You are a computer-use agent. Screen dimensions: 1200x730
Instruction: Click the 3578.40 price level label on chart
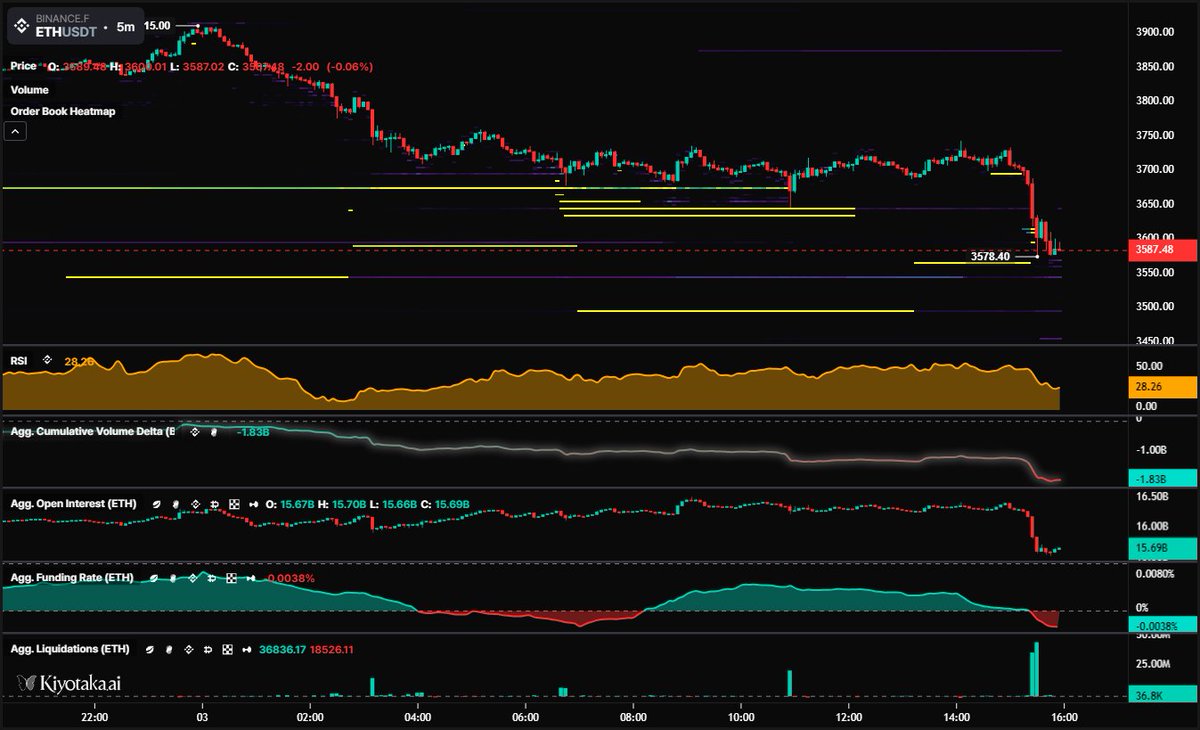pyautogui.click(x=991, y=257)
